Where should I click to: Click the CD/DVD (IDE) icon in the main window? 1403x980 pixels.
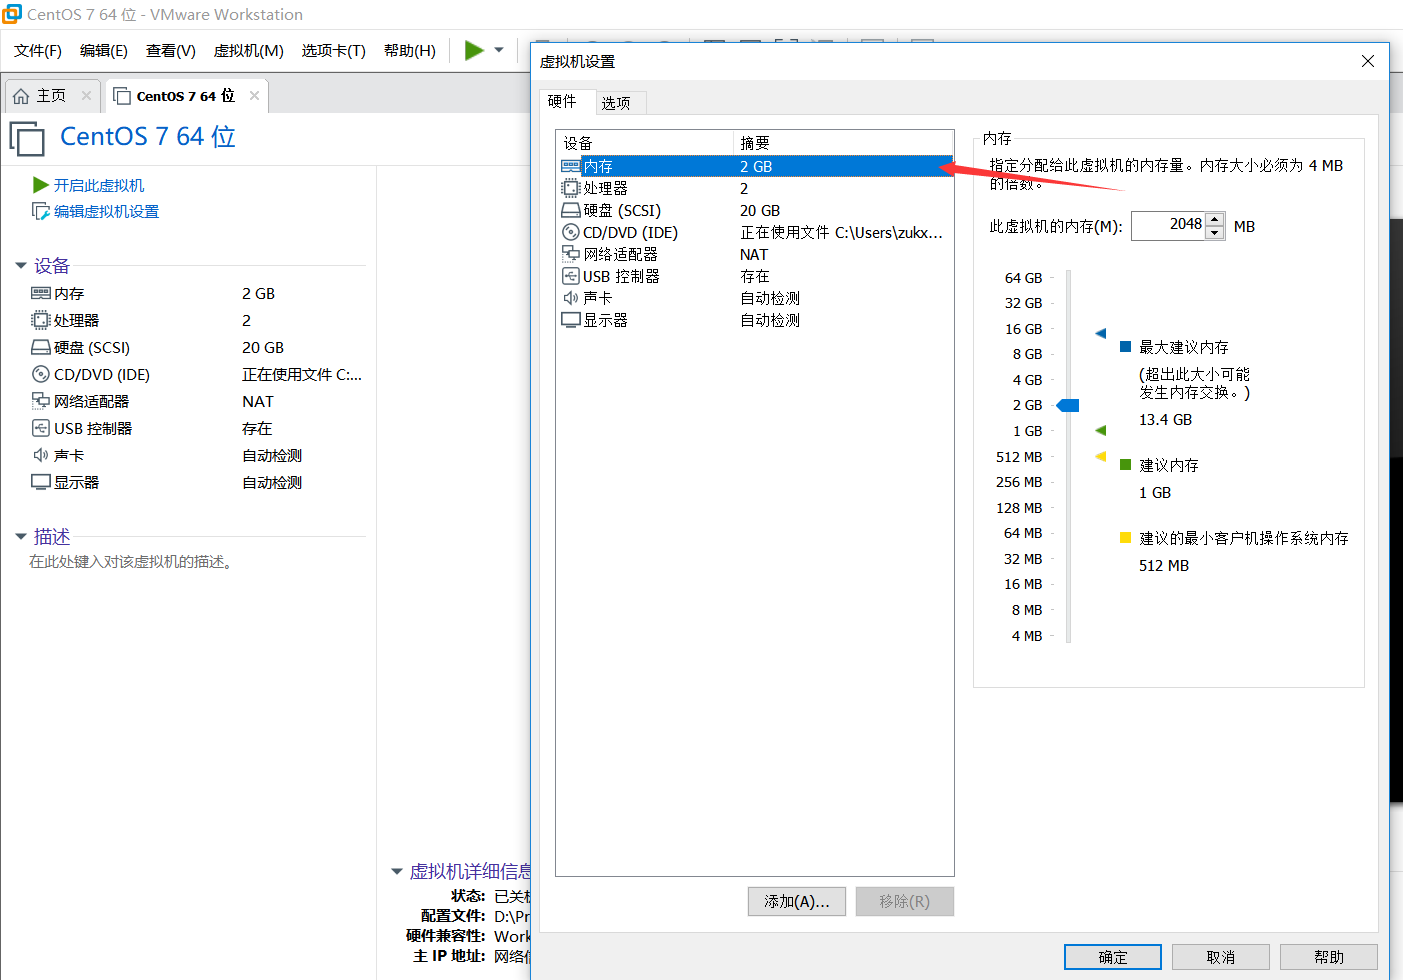[x=41, y=374]
